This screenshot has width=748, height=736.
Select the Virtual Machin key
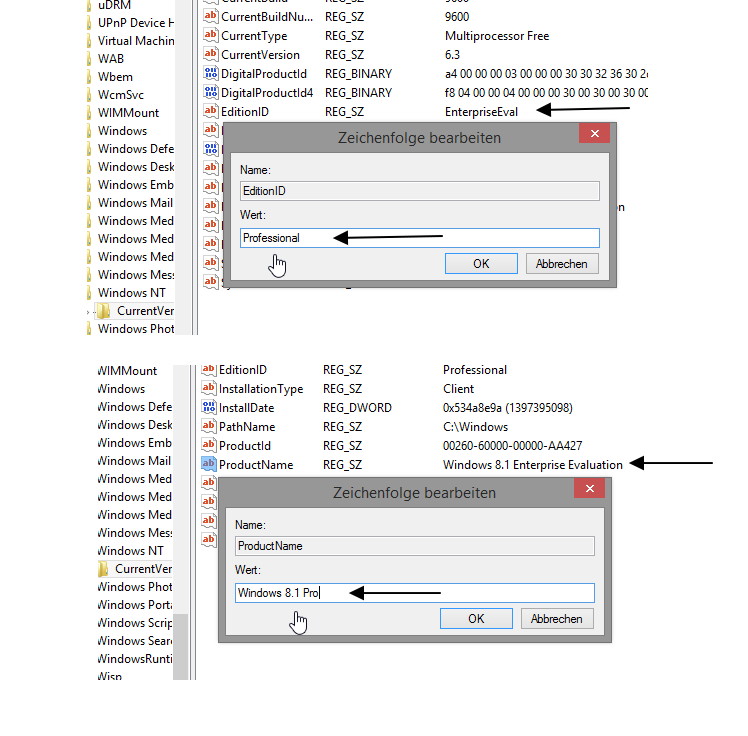pyautogui.click(x=136, y=41)
